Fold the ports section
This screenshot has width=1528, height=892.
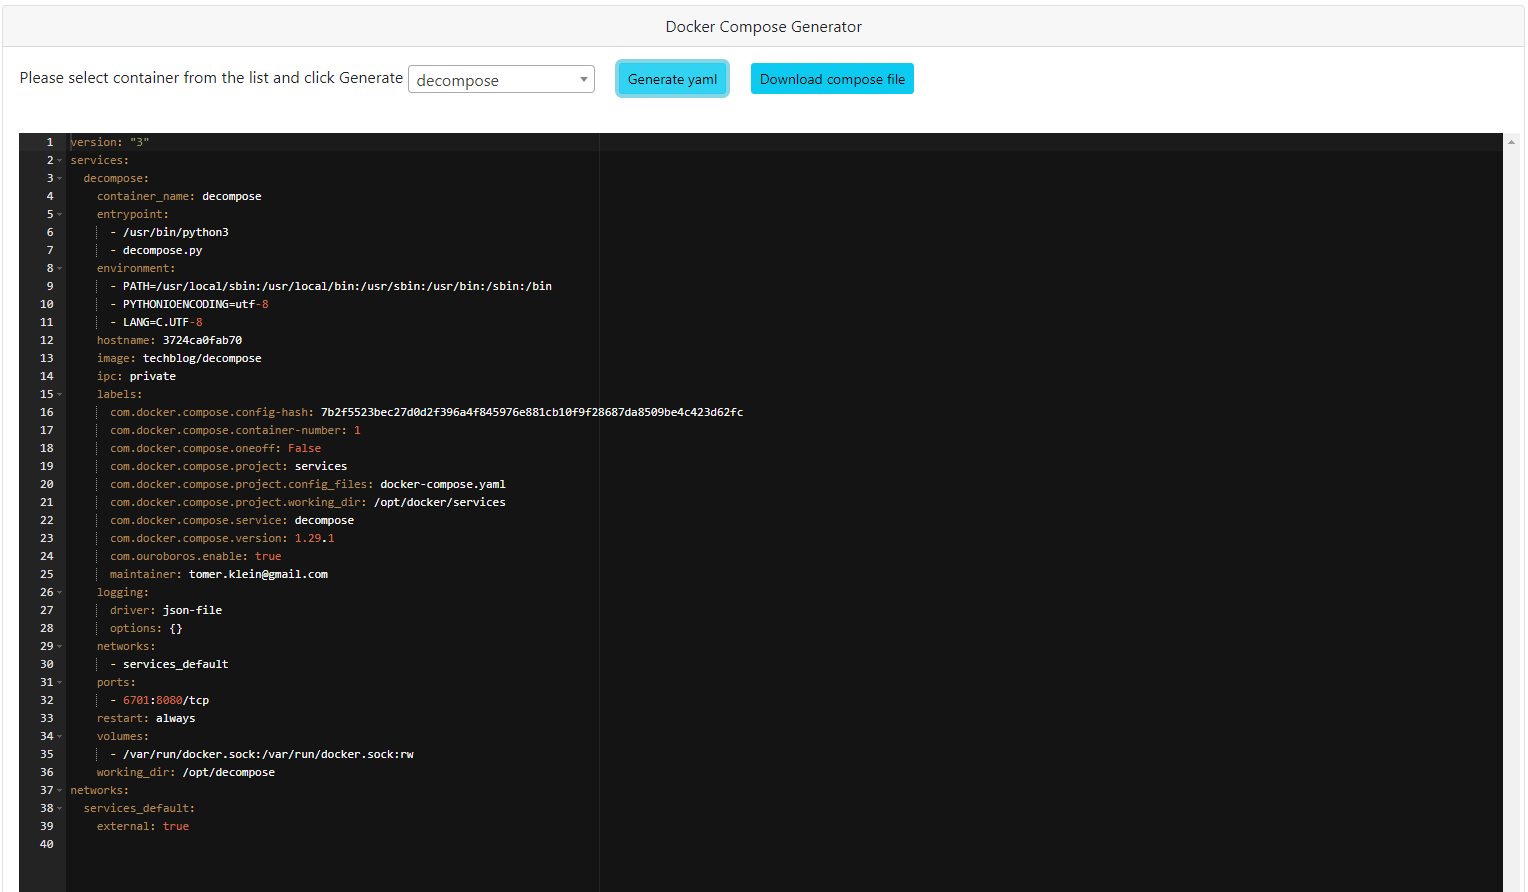tap(58, 681)
